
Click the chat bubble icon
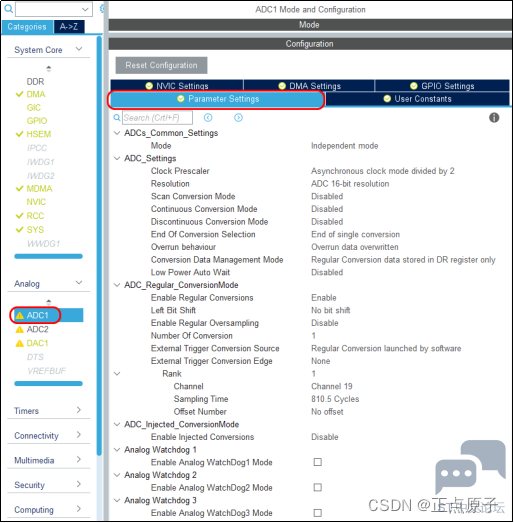[470, 466]
